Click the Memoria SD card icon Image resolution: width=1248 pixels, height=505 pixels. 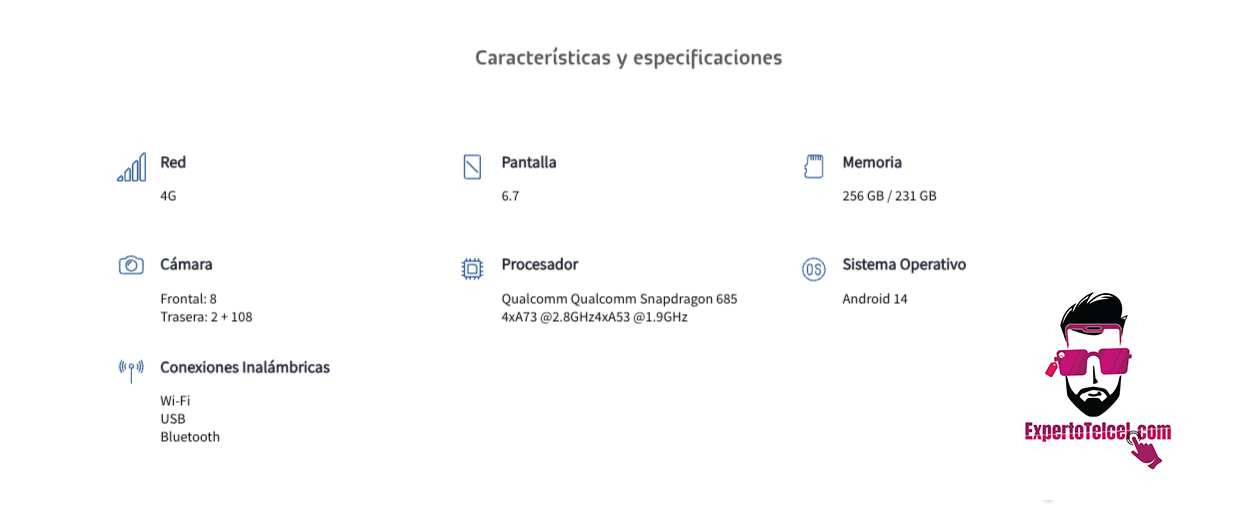click(814, 167)
